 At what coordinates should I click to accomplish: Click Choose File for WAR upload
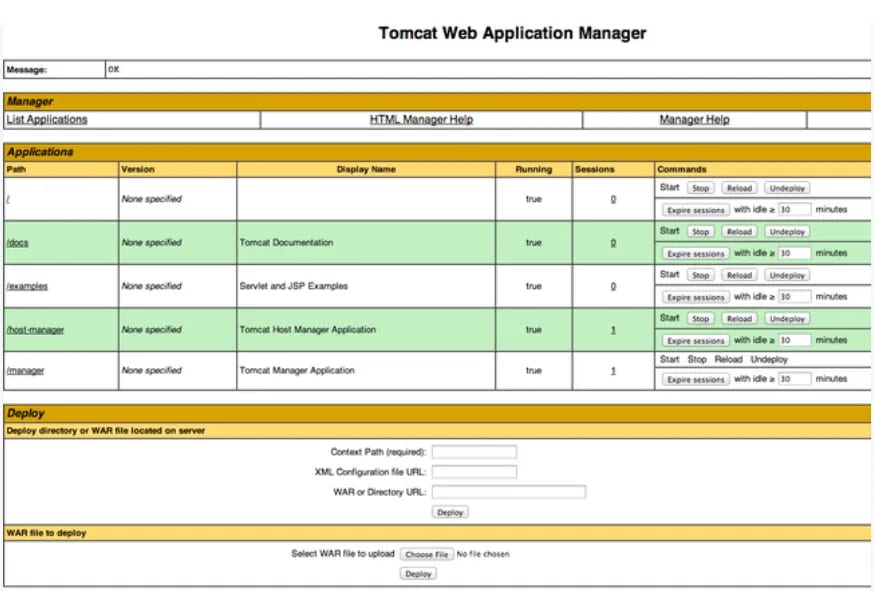426,554
